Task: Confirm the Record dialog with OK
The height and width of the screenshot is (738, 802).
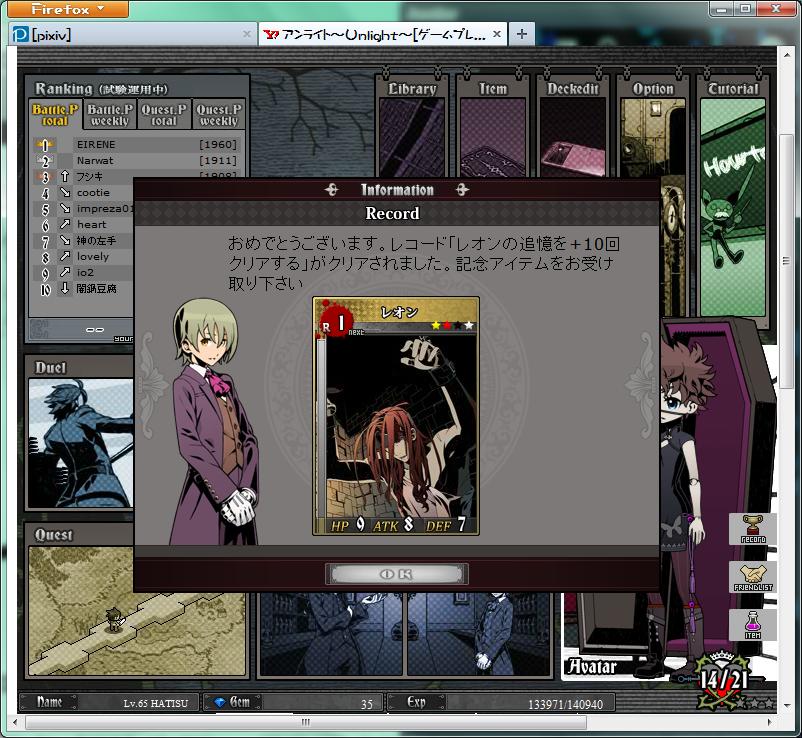Action: click(x=396, y=574)
